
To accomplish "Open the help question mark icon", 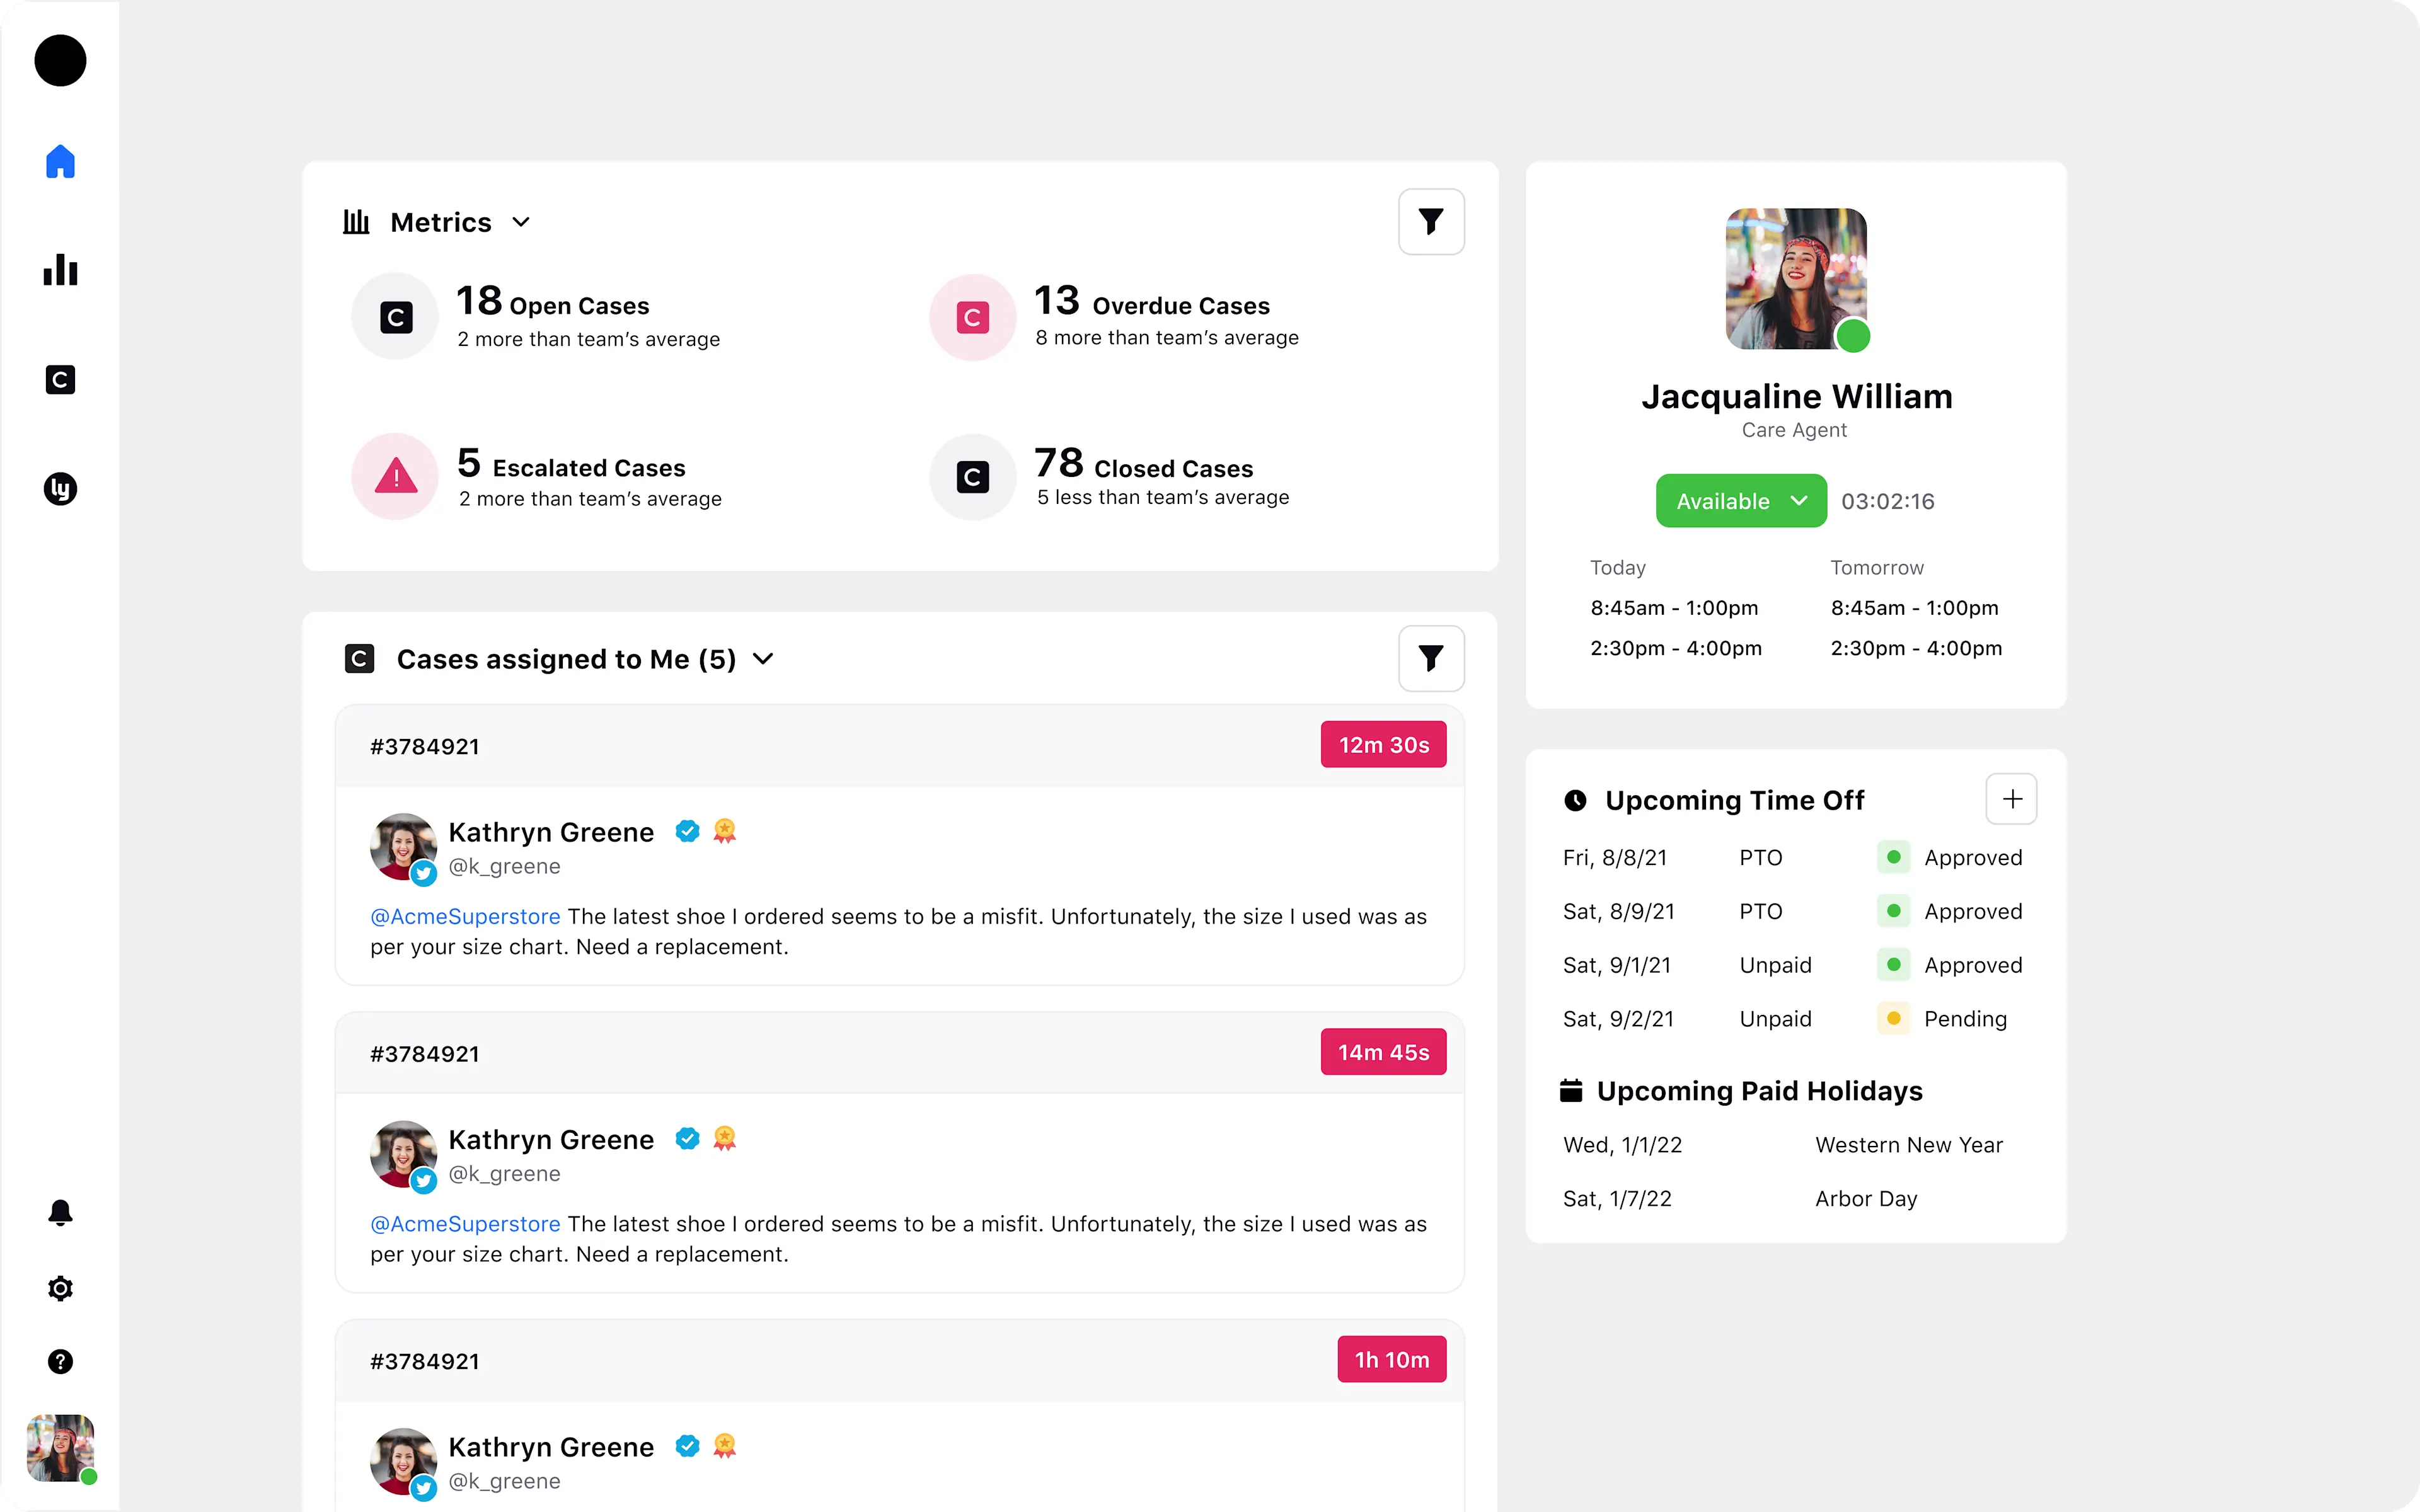I will click(60, 1361).
